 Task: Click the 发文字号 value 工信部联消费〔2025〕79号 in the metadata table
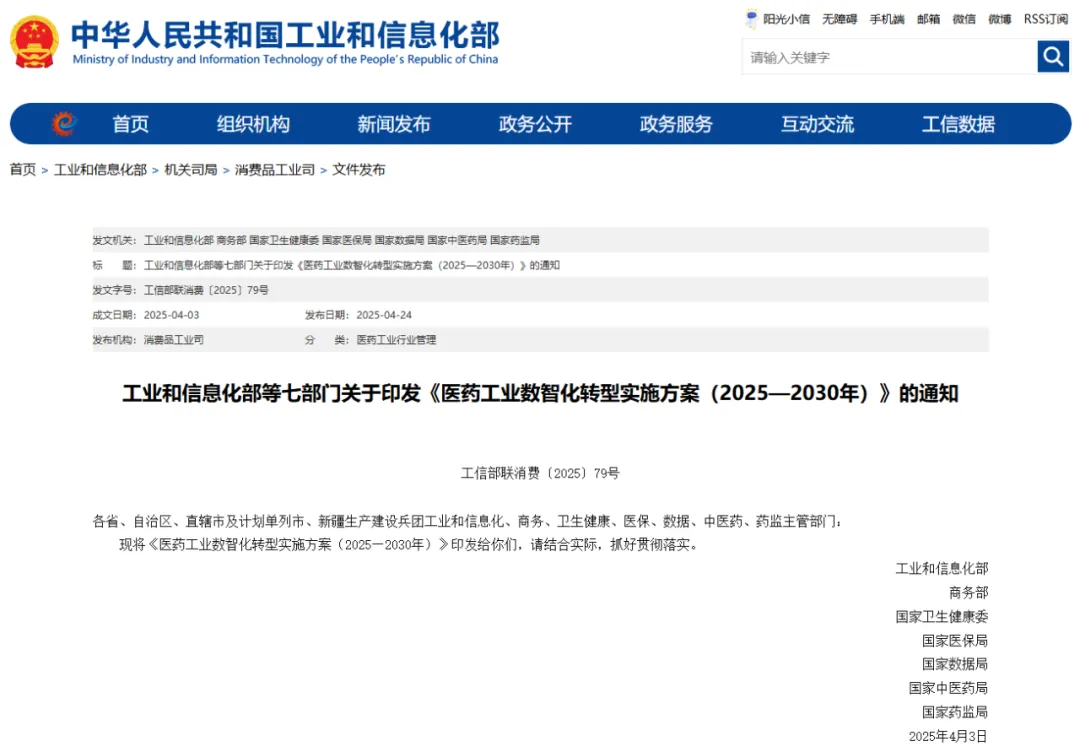coord(206,290)
